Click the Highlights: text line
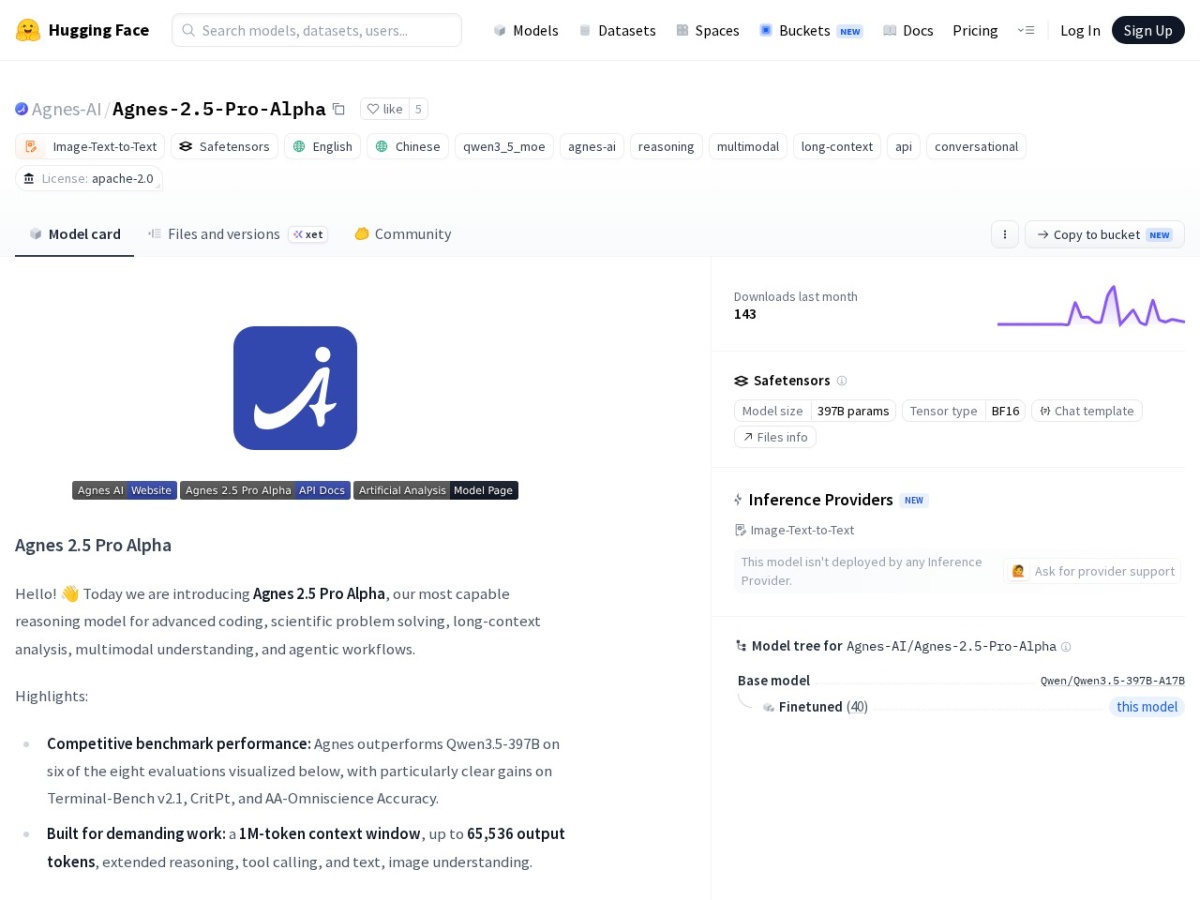This screenshot has height=900, width=1200. coord(51,696)
